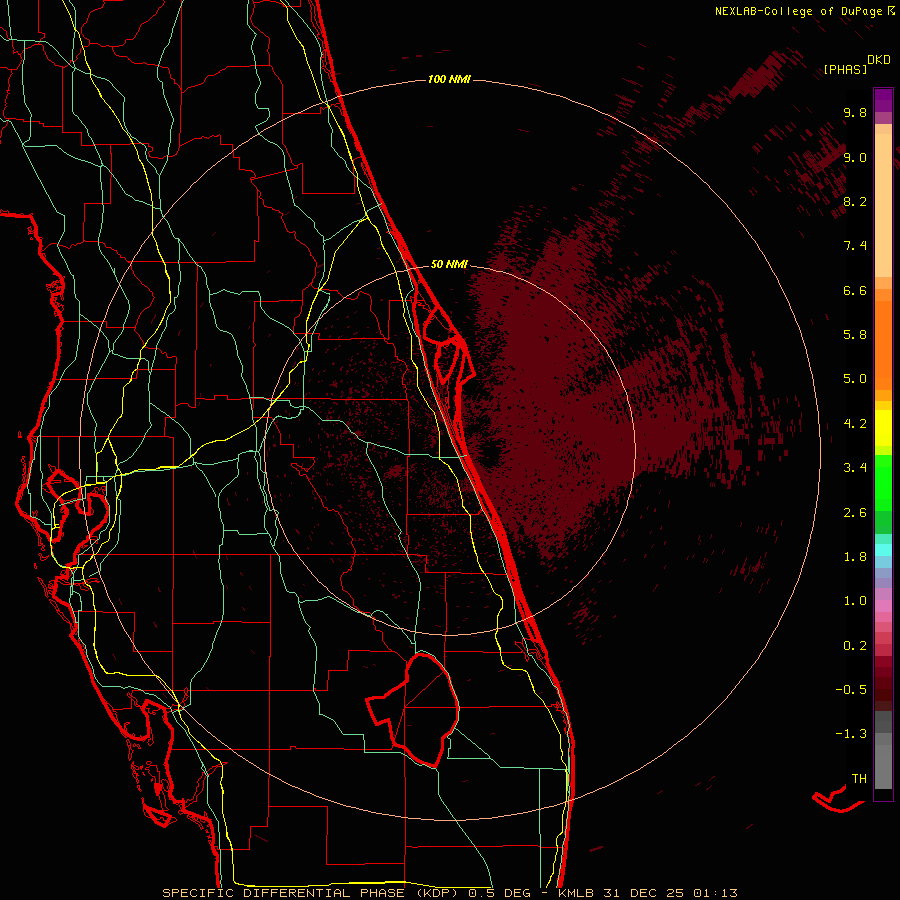Click the 3.4 value on color scale

(x=855, y=468)
